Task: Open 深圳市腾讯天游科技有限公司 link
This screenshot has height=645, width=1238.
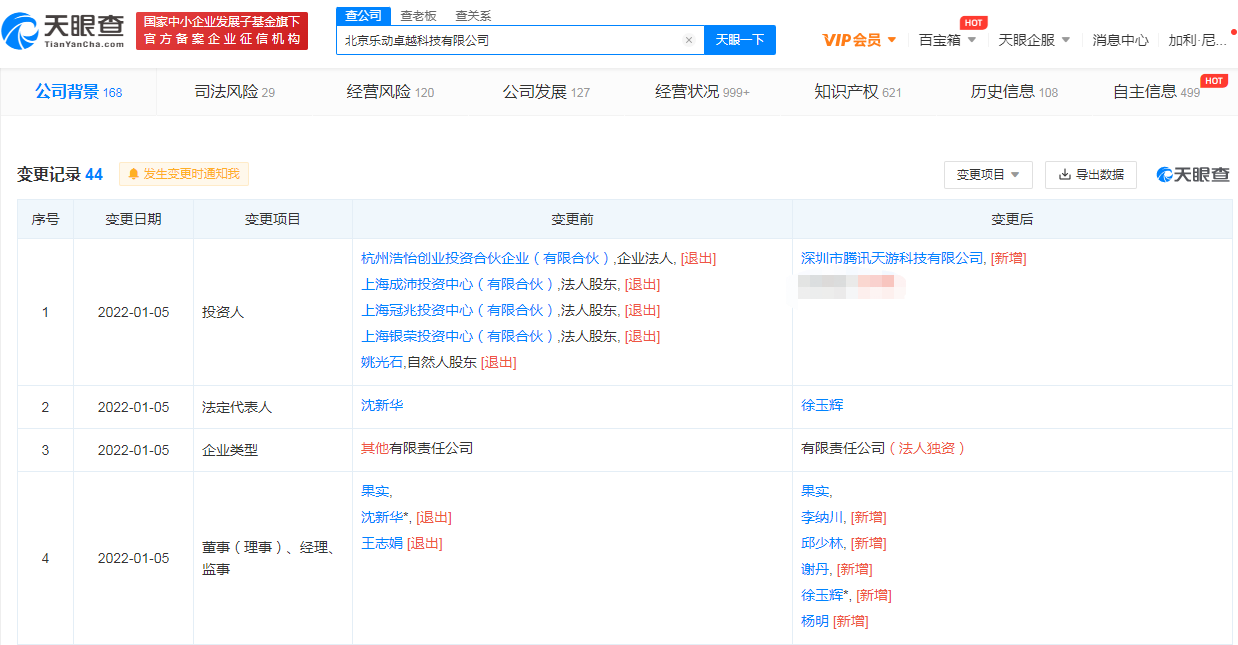Action: (x=892, y=258)
